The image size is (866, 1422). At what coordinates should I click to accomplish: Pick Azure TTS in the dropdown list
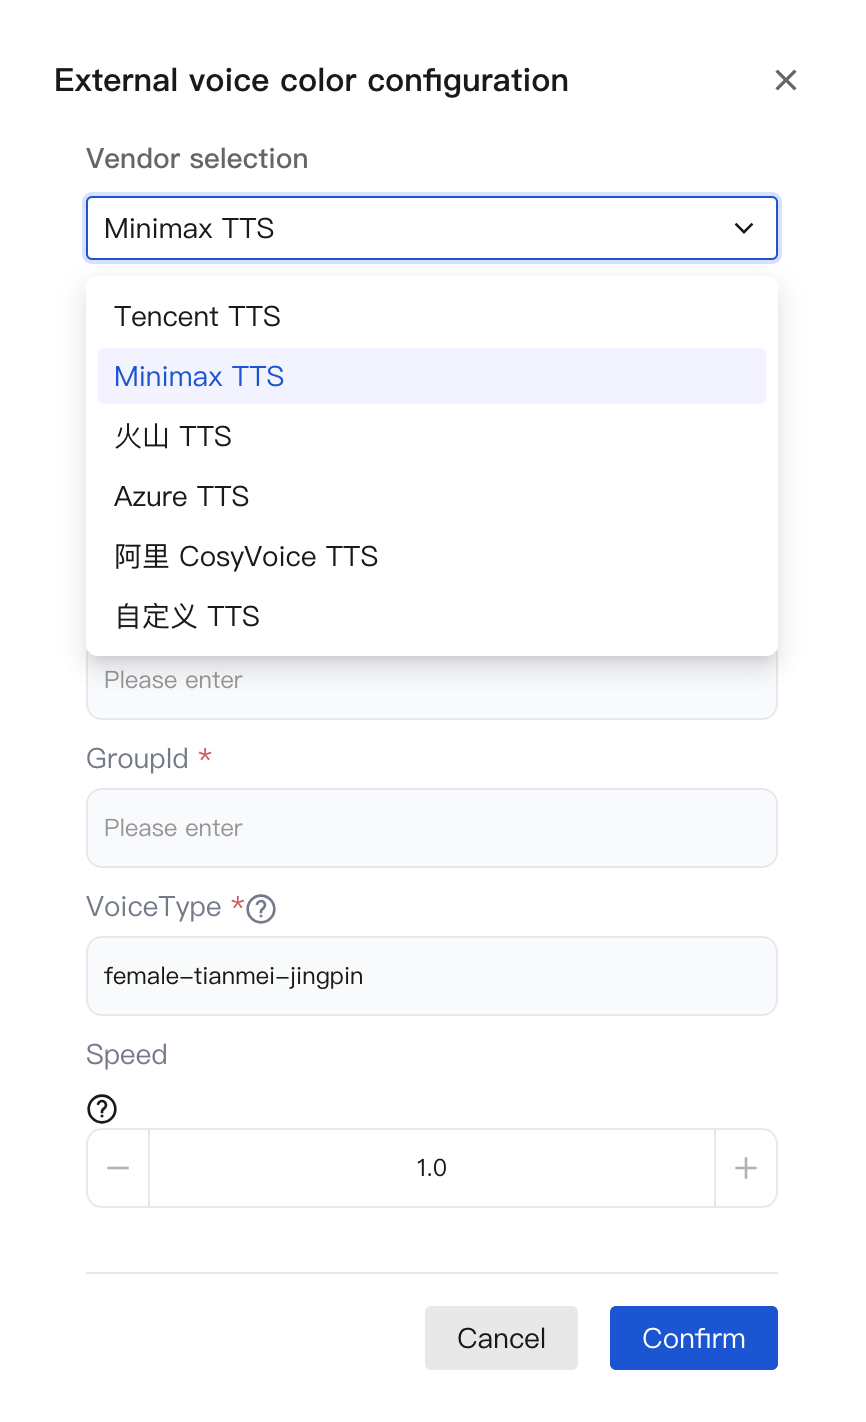point(182,497)
